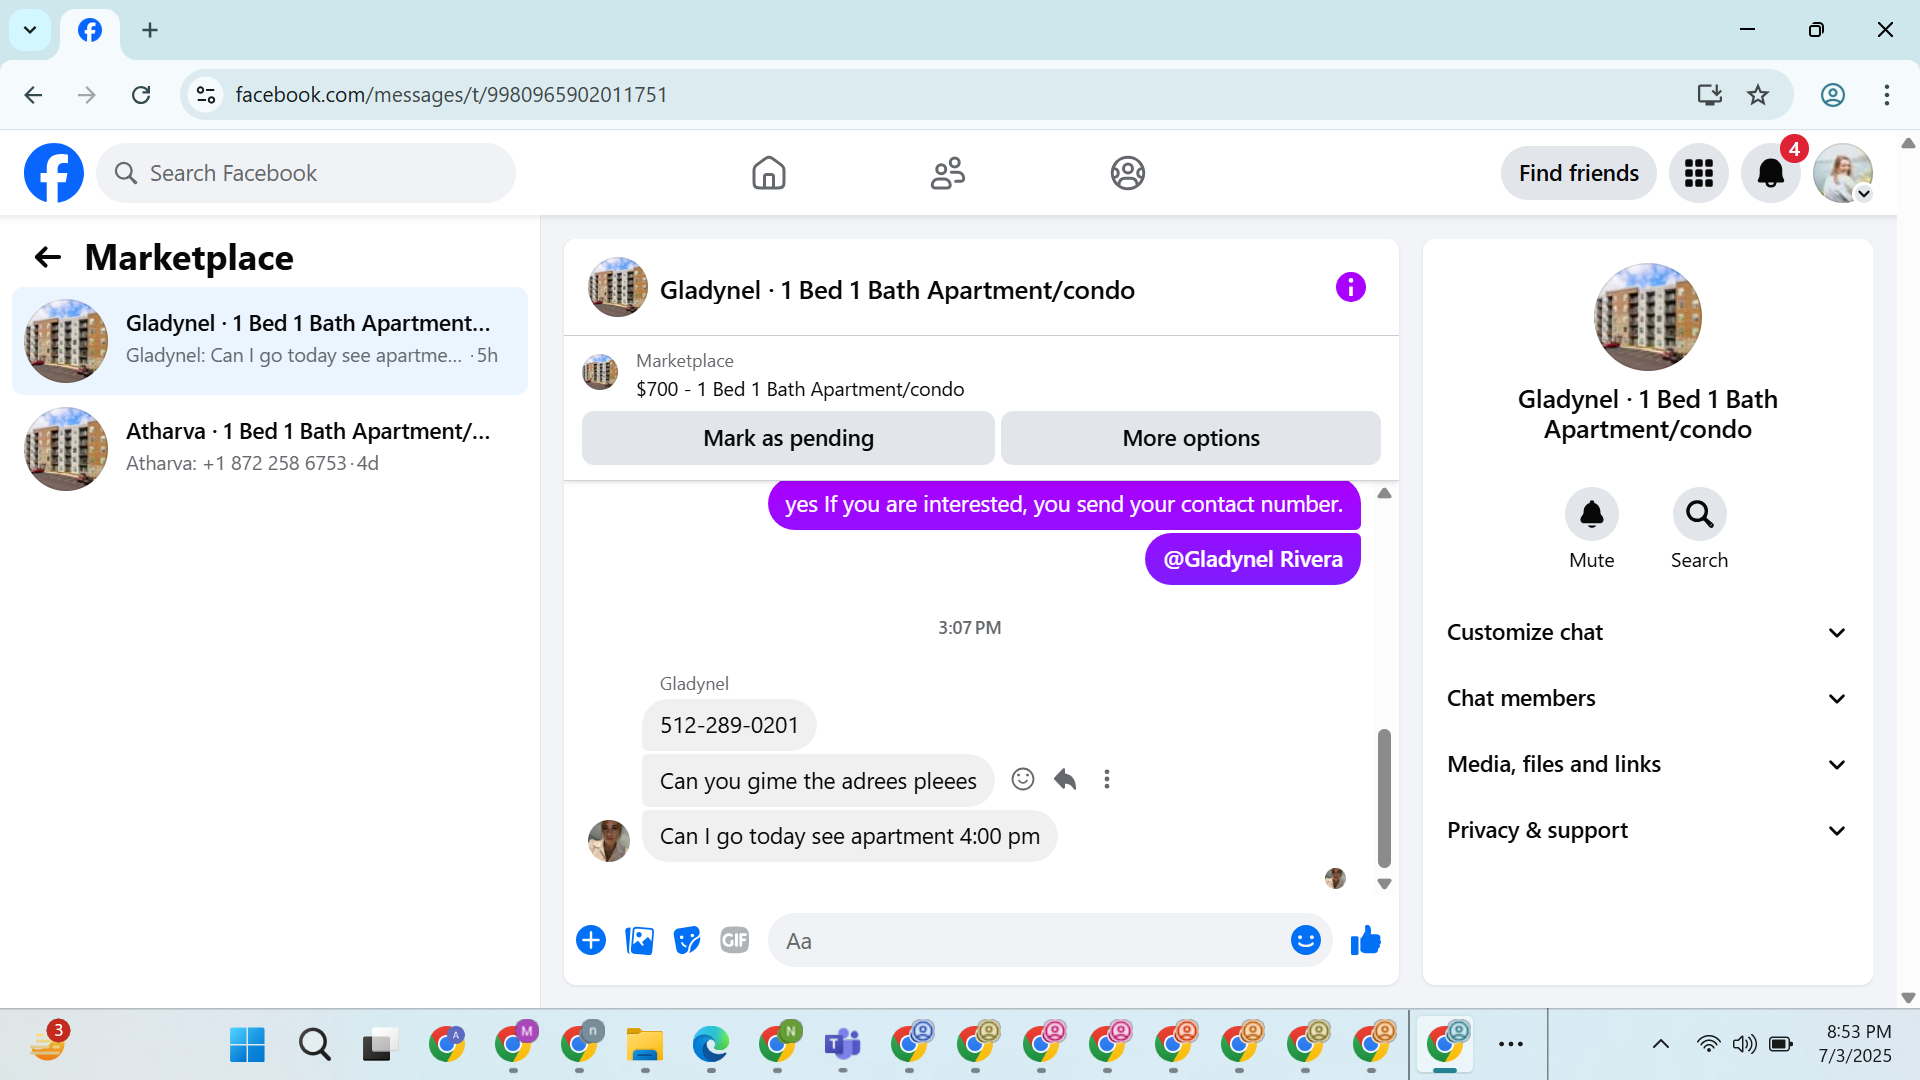Click the Find friends button
Screen dimensions: 1920x1080
click(1578, 173)
